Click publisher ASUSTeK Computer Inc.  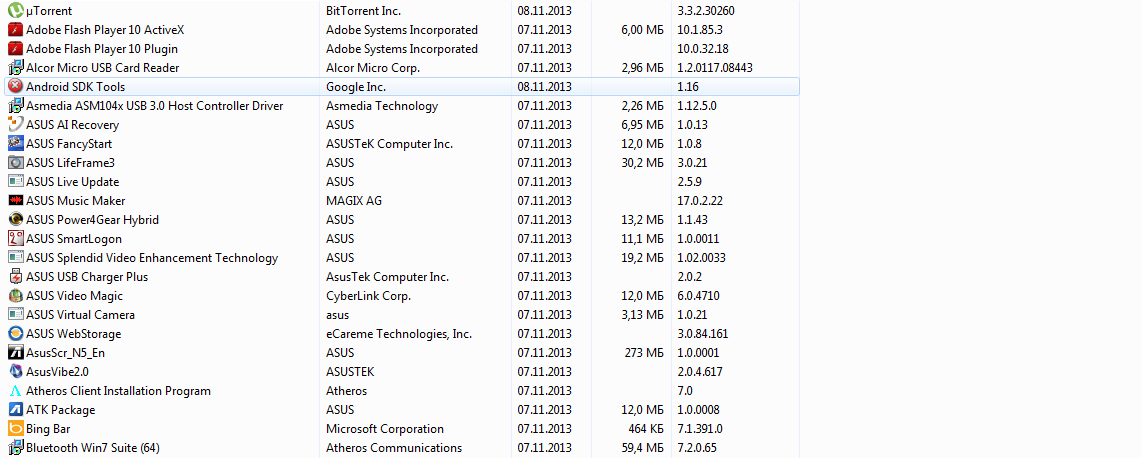coord(390,143)
